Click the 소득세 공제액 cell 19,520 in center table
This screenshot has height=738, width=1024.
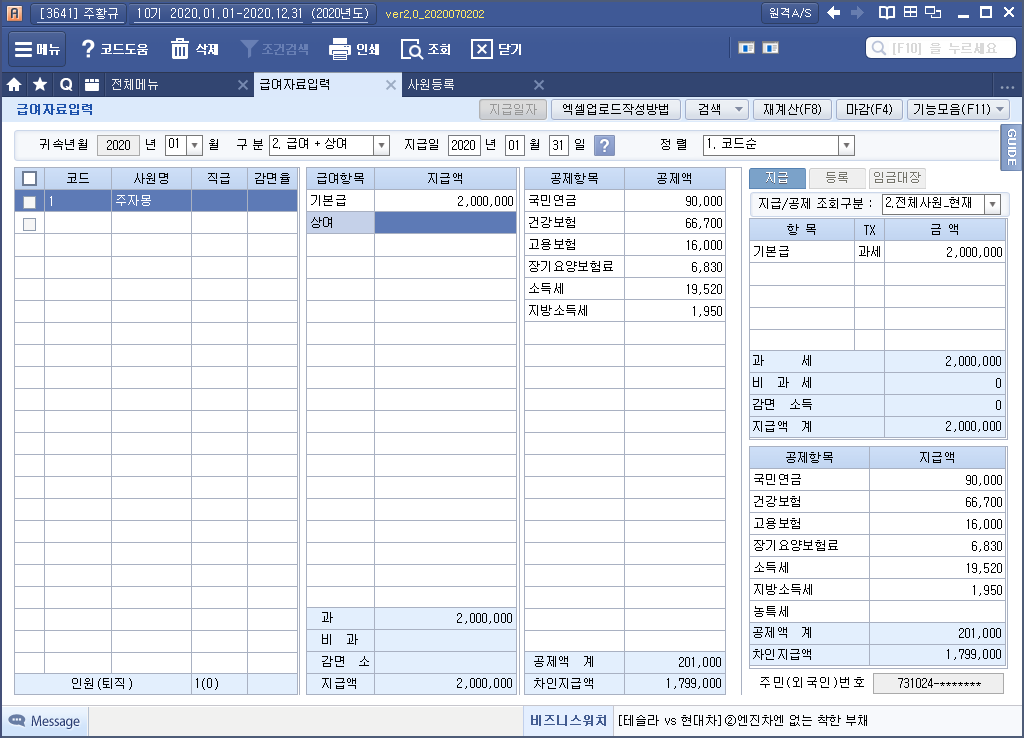pos(674,289)
